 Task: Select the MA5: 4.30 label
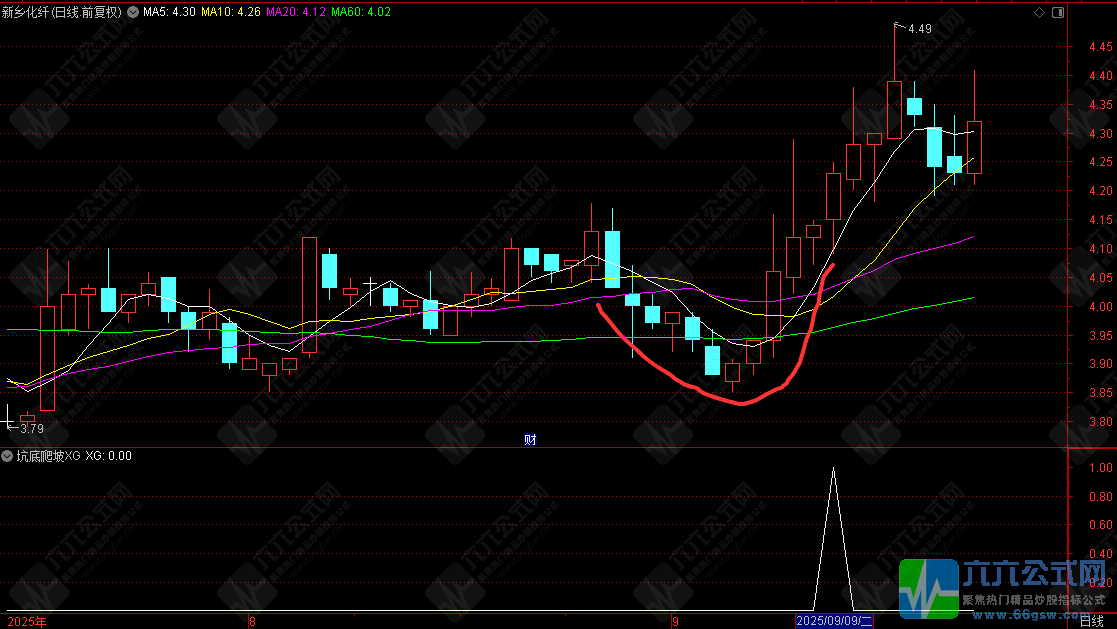(169, 12)
